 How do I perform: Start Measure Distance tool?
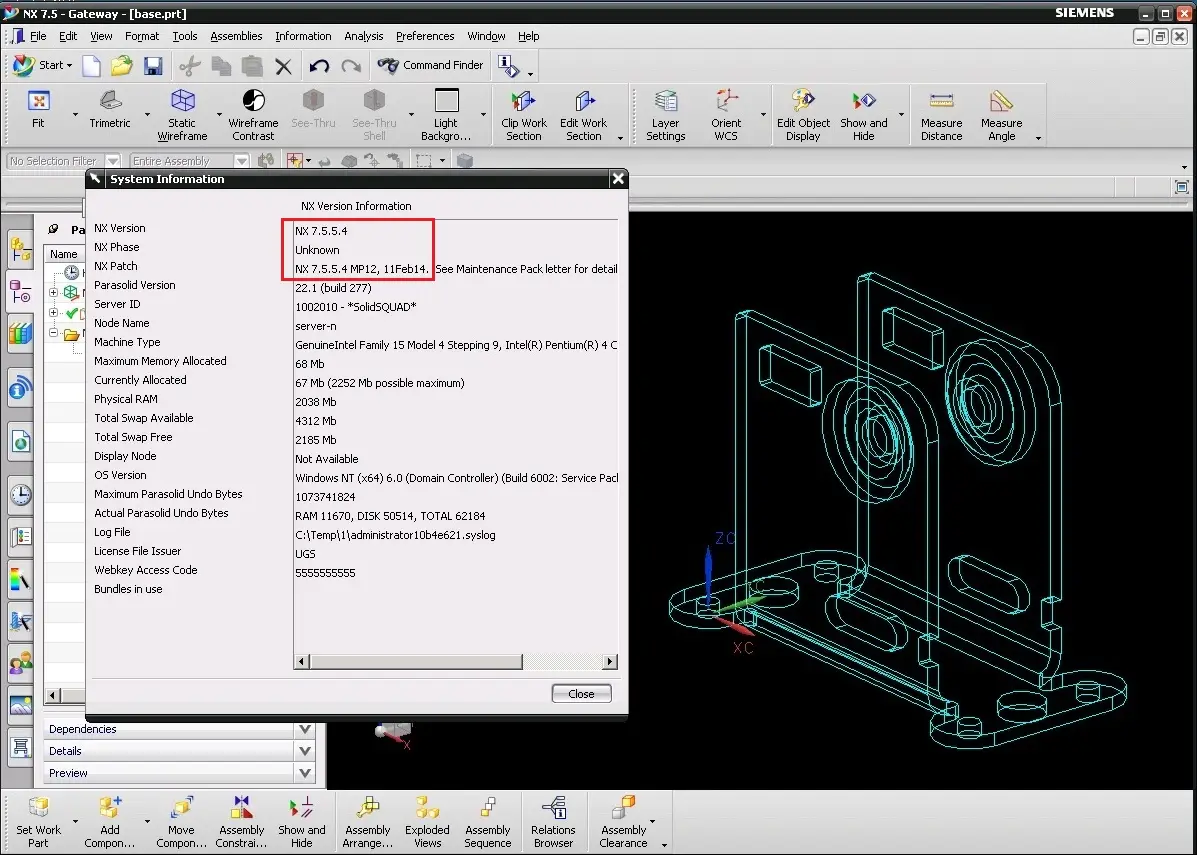tap(941, 115)
